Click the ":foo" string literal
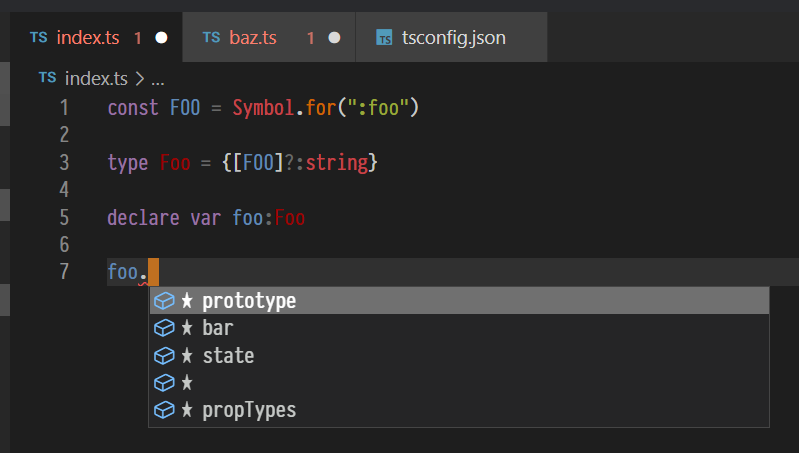This screenshot has width=799, height=453. pyautogui.click(x=378, y=108)
